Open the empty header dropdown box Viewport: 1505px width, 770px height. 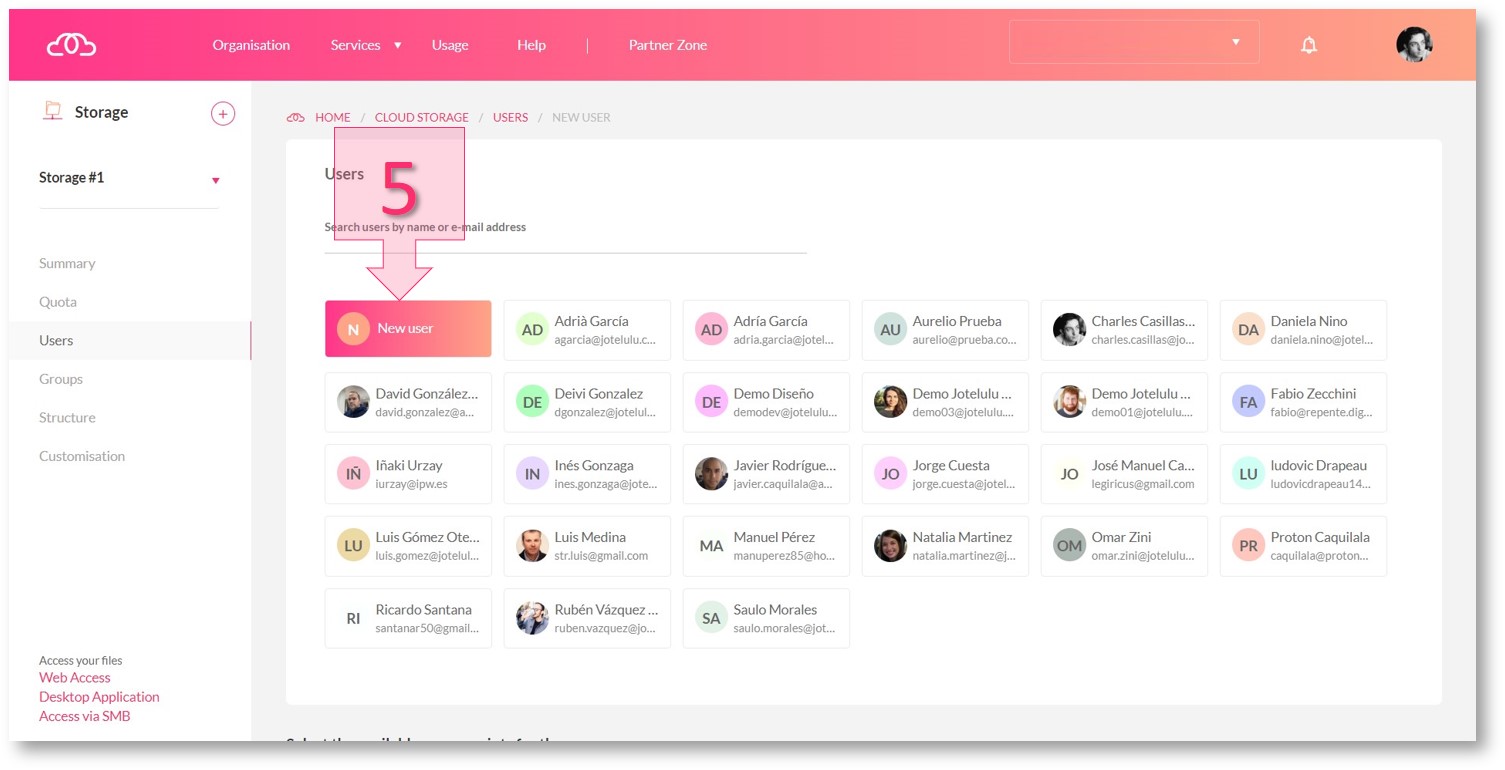click(1133, 43)
